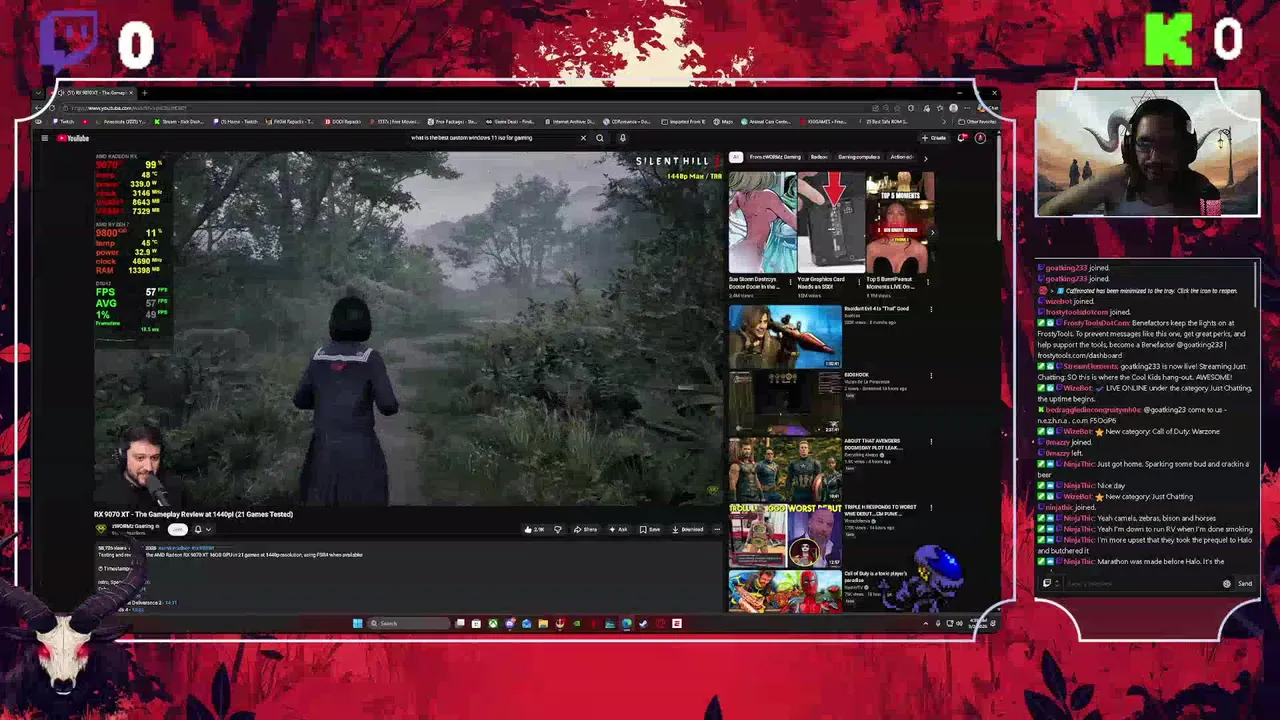
Task: Select the All filter chip
Action: point(736,157)
